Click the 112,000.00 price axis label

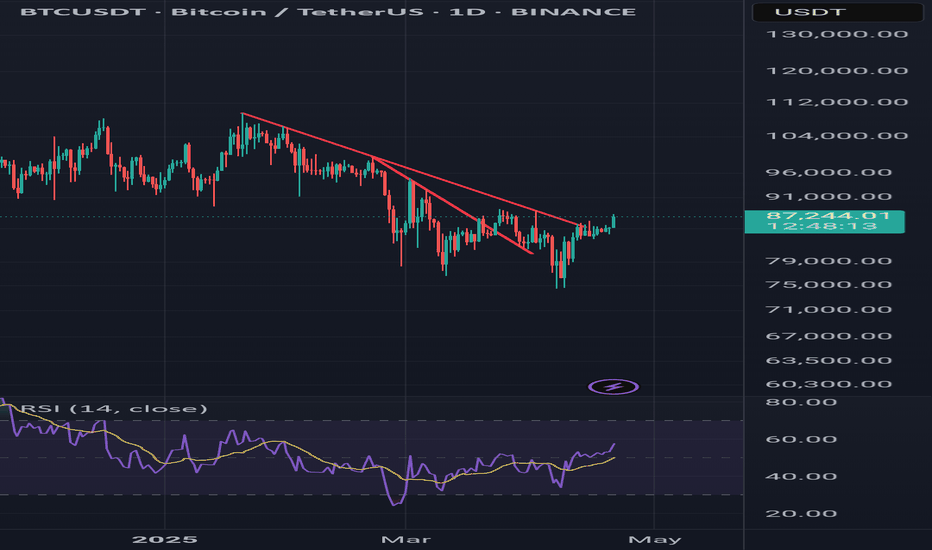coord(837,102)
